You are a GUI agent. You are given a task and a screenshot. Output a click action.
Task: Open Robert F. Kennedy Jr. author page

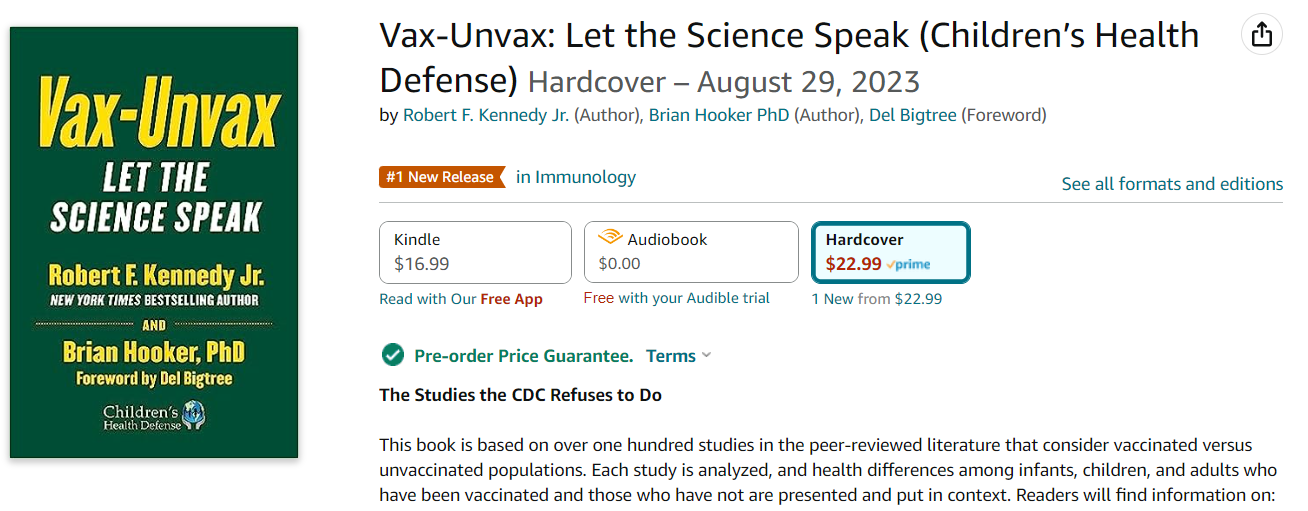tap(486, 115)
